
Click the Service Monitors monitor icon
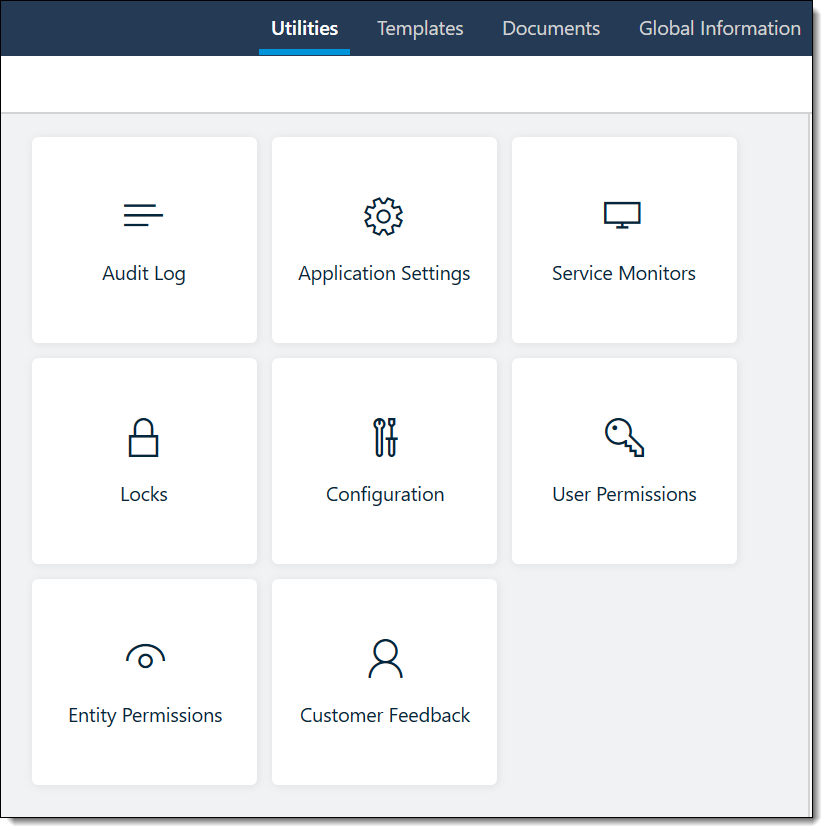pos(623,214)
